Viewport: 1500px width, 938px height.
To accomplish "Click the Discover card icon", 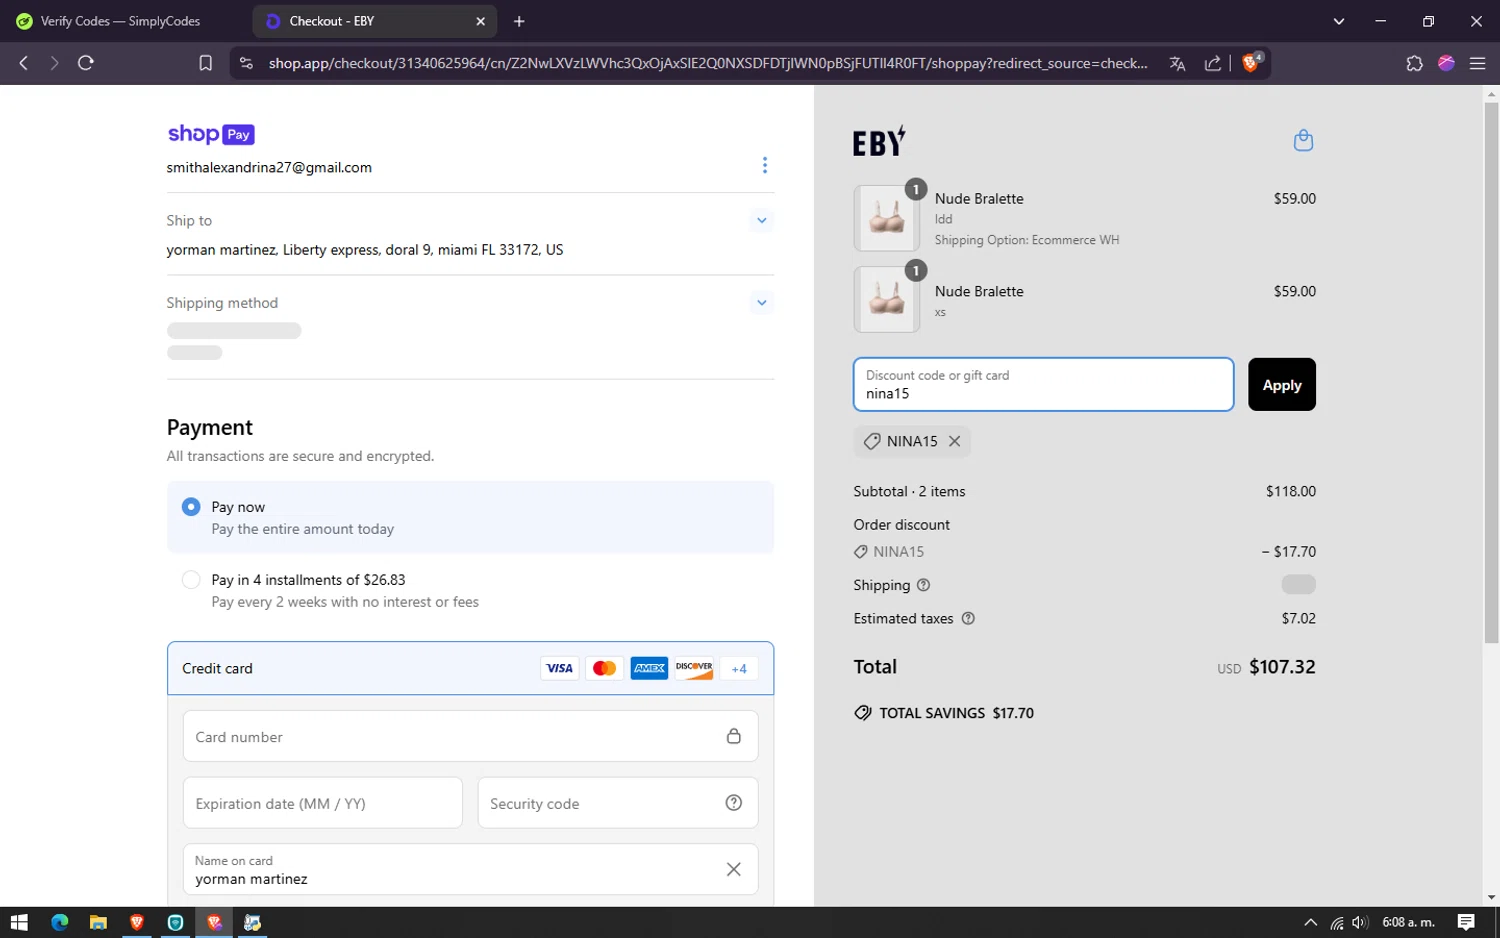I will pyautogui.click(x=694, y=668).
